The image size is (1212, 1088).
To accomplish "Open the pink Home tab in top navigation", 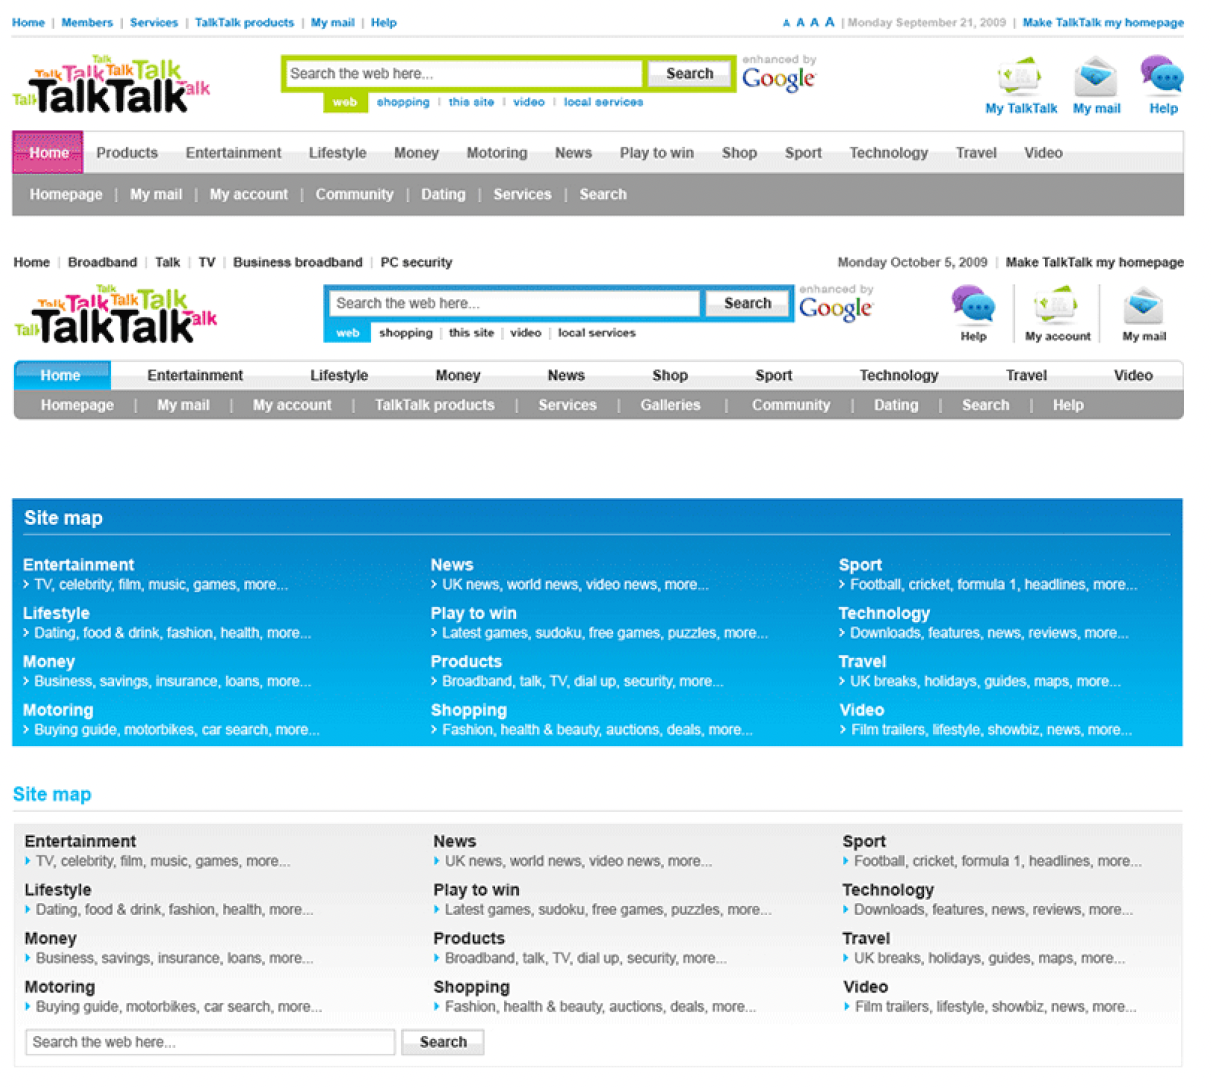I will (48, 153).
